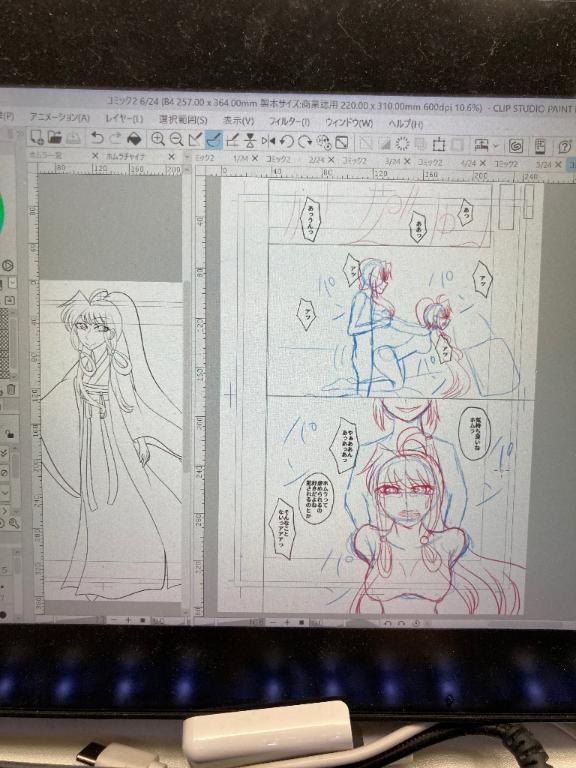576x768 pixels.
Task: Click the Fit to screen icon
Action: point(342,143)
